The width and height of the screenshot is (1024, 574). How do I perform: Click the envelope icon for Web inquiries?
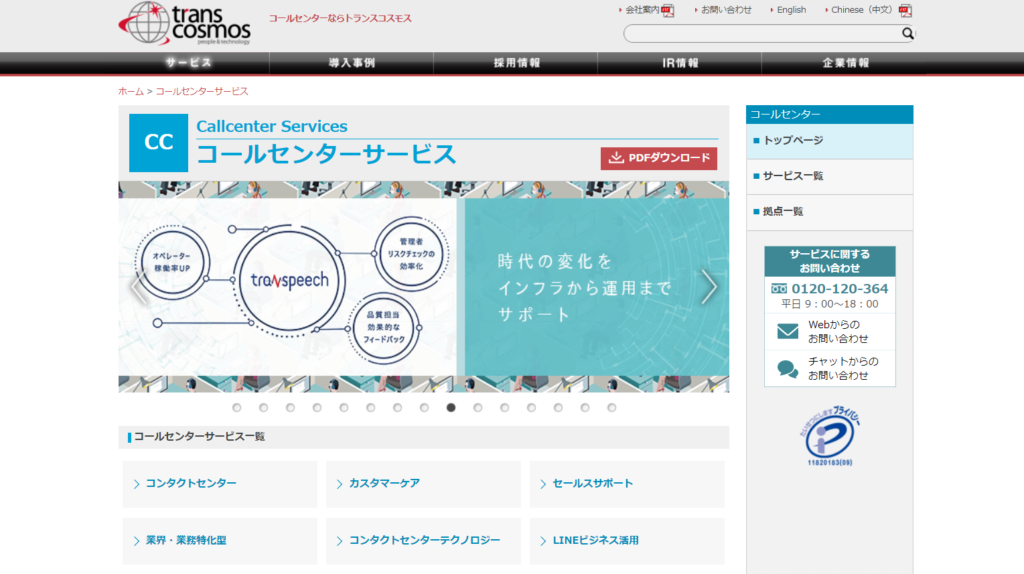pyautogui.click(x=787, y=331)
